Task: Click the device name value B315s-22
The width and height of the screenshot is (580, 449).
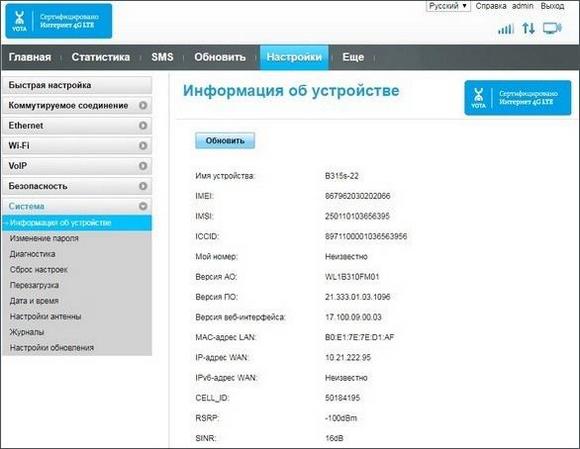Action: coord(341,176)
